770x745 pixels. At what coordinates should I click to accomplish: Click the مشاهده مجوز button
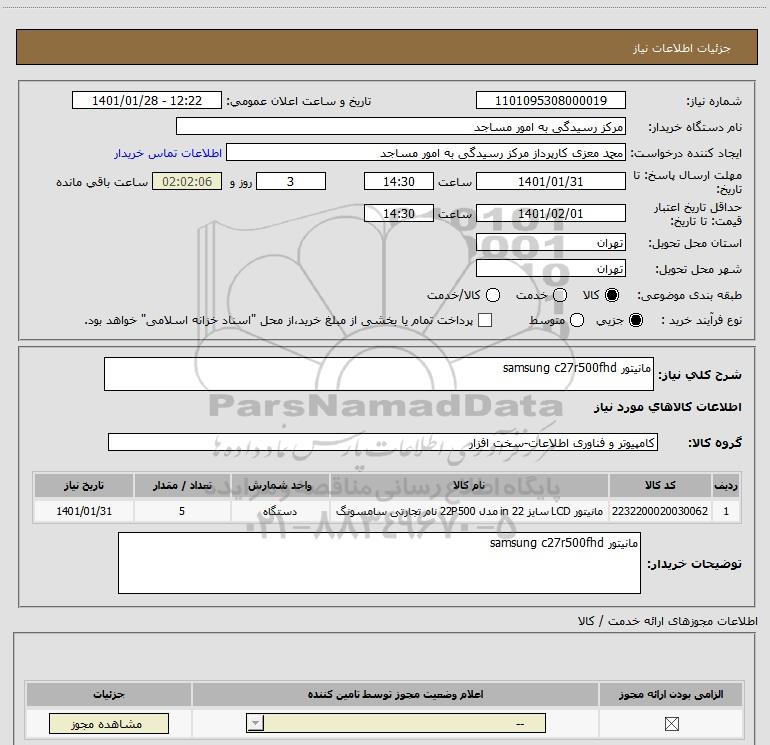109,723
